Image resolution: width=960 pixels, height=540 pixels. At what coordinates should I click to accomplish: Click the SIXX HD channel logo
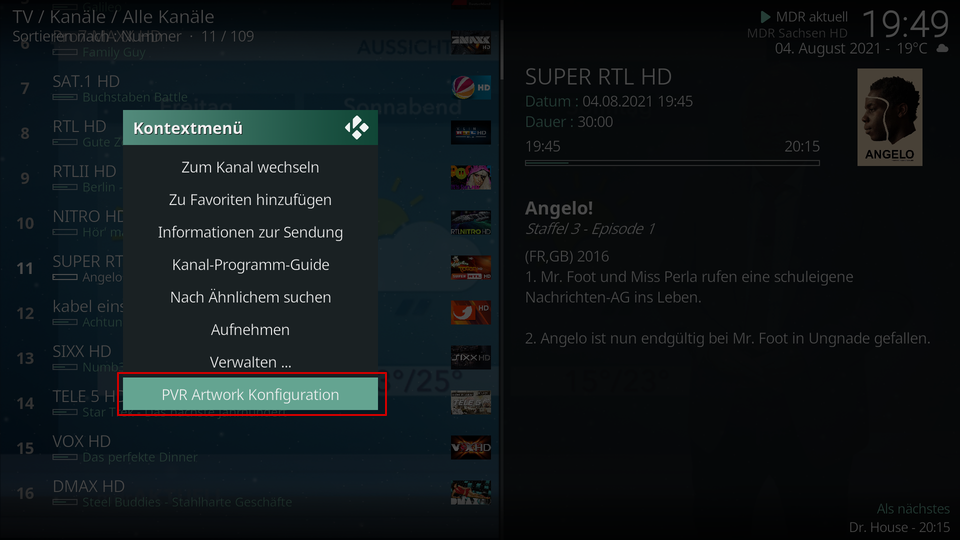point(471,358)
